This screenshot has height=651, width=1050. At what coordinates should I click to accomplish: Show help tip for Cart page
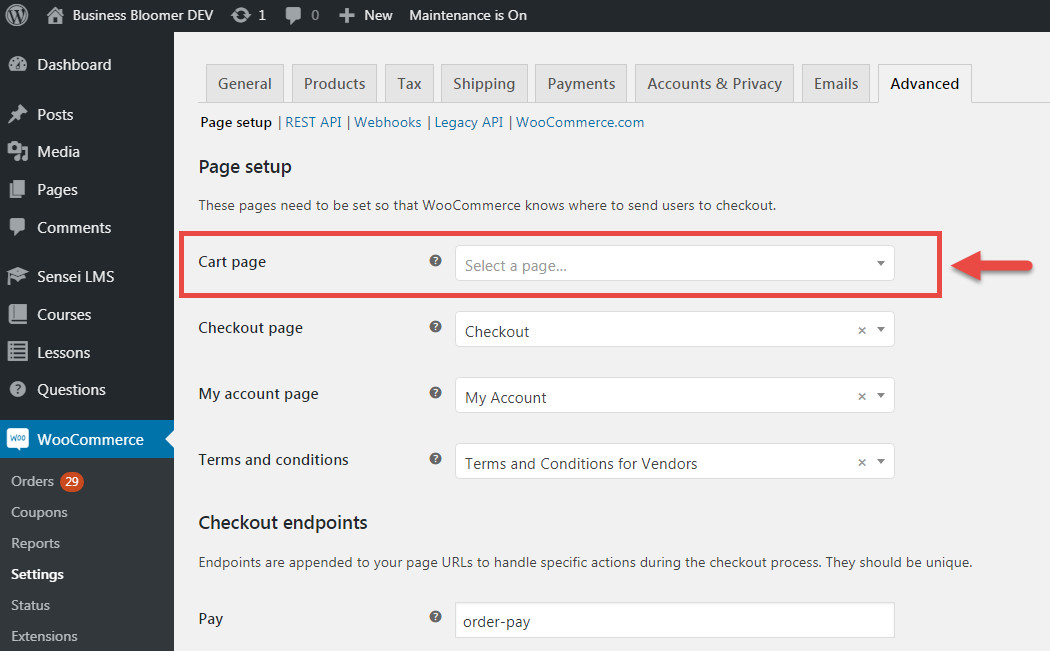(435, 261)
